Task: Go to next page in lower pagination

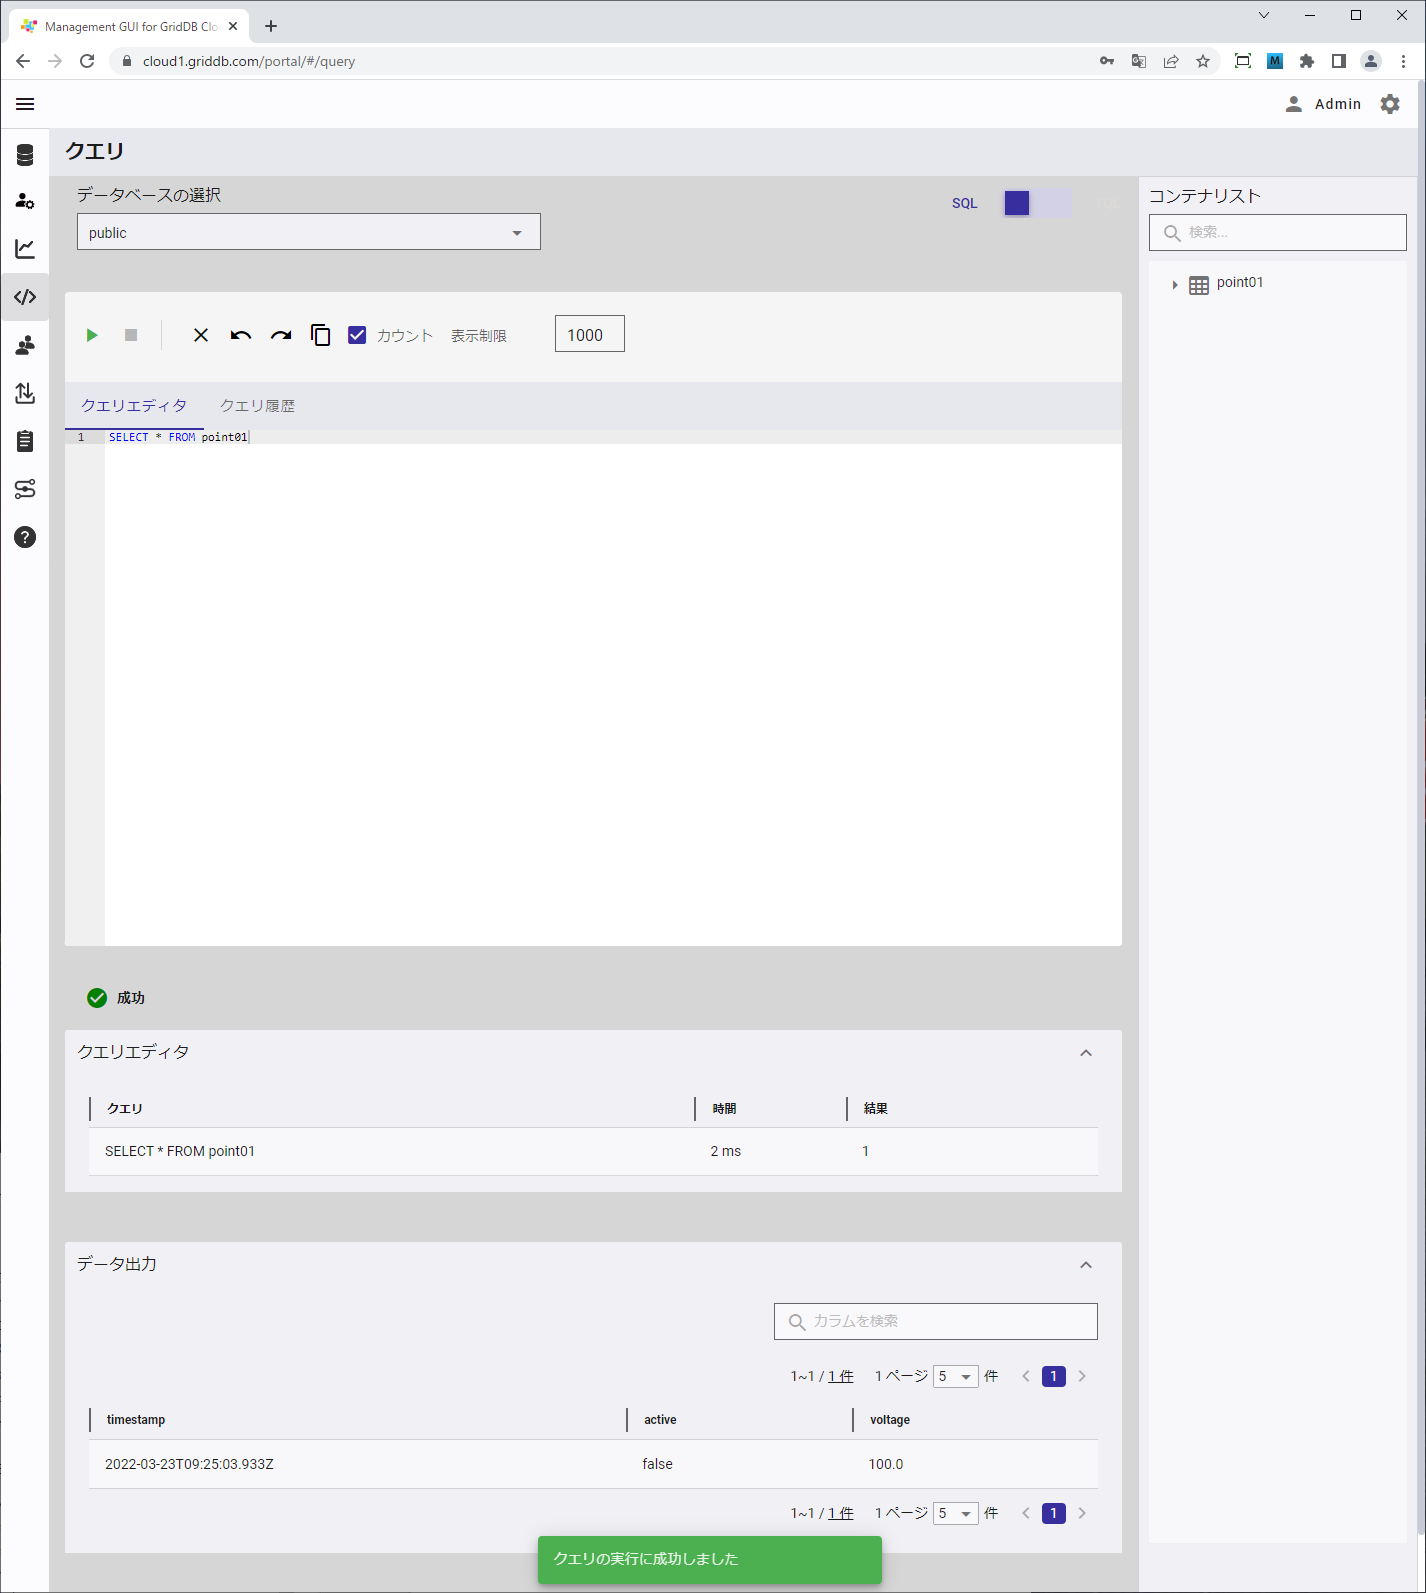Action: click(1082, 1513)
